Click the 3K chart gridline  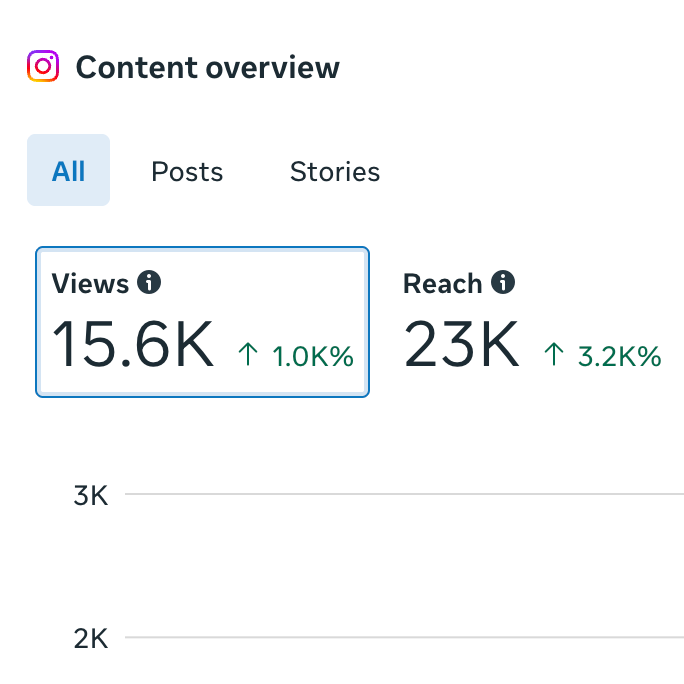(x=404, y=494)
